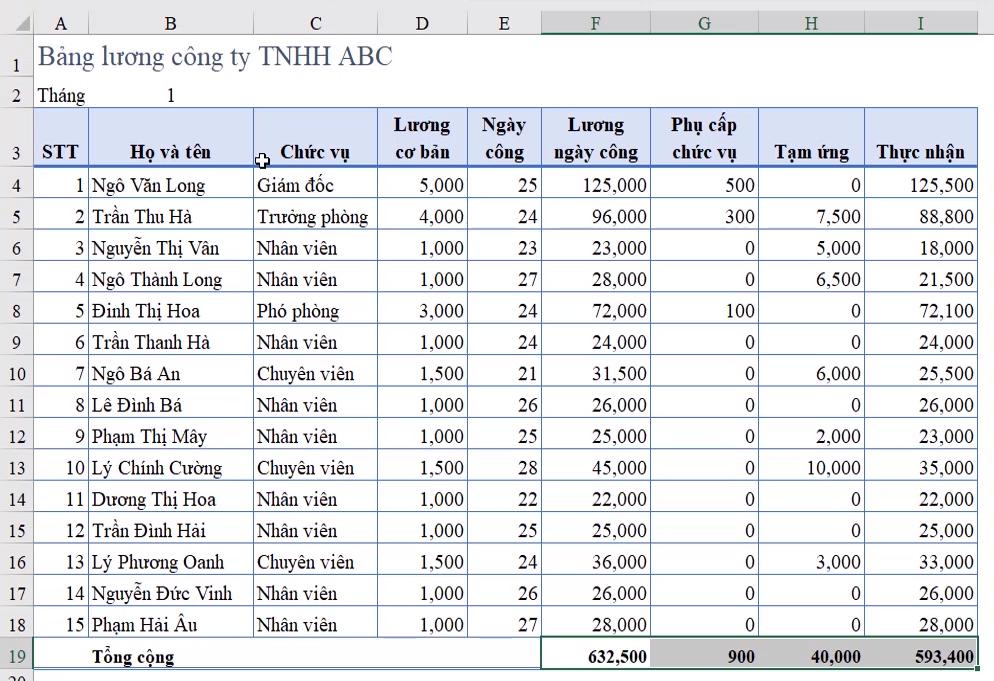Click the cell containing Ngô Văn Long
The height and width of the screenshot is (681, 994).
[171, 185]
